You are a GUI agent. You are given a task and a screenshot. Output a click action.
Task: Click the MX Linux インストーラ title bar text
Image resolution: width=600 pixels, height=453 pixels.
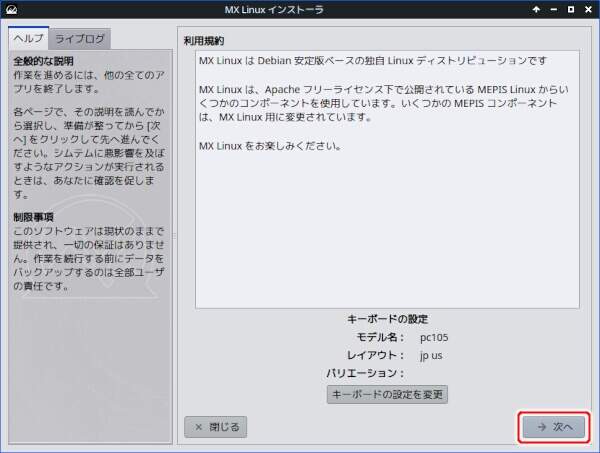coord(299,9)
